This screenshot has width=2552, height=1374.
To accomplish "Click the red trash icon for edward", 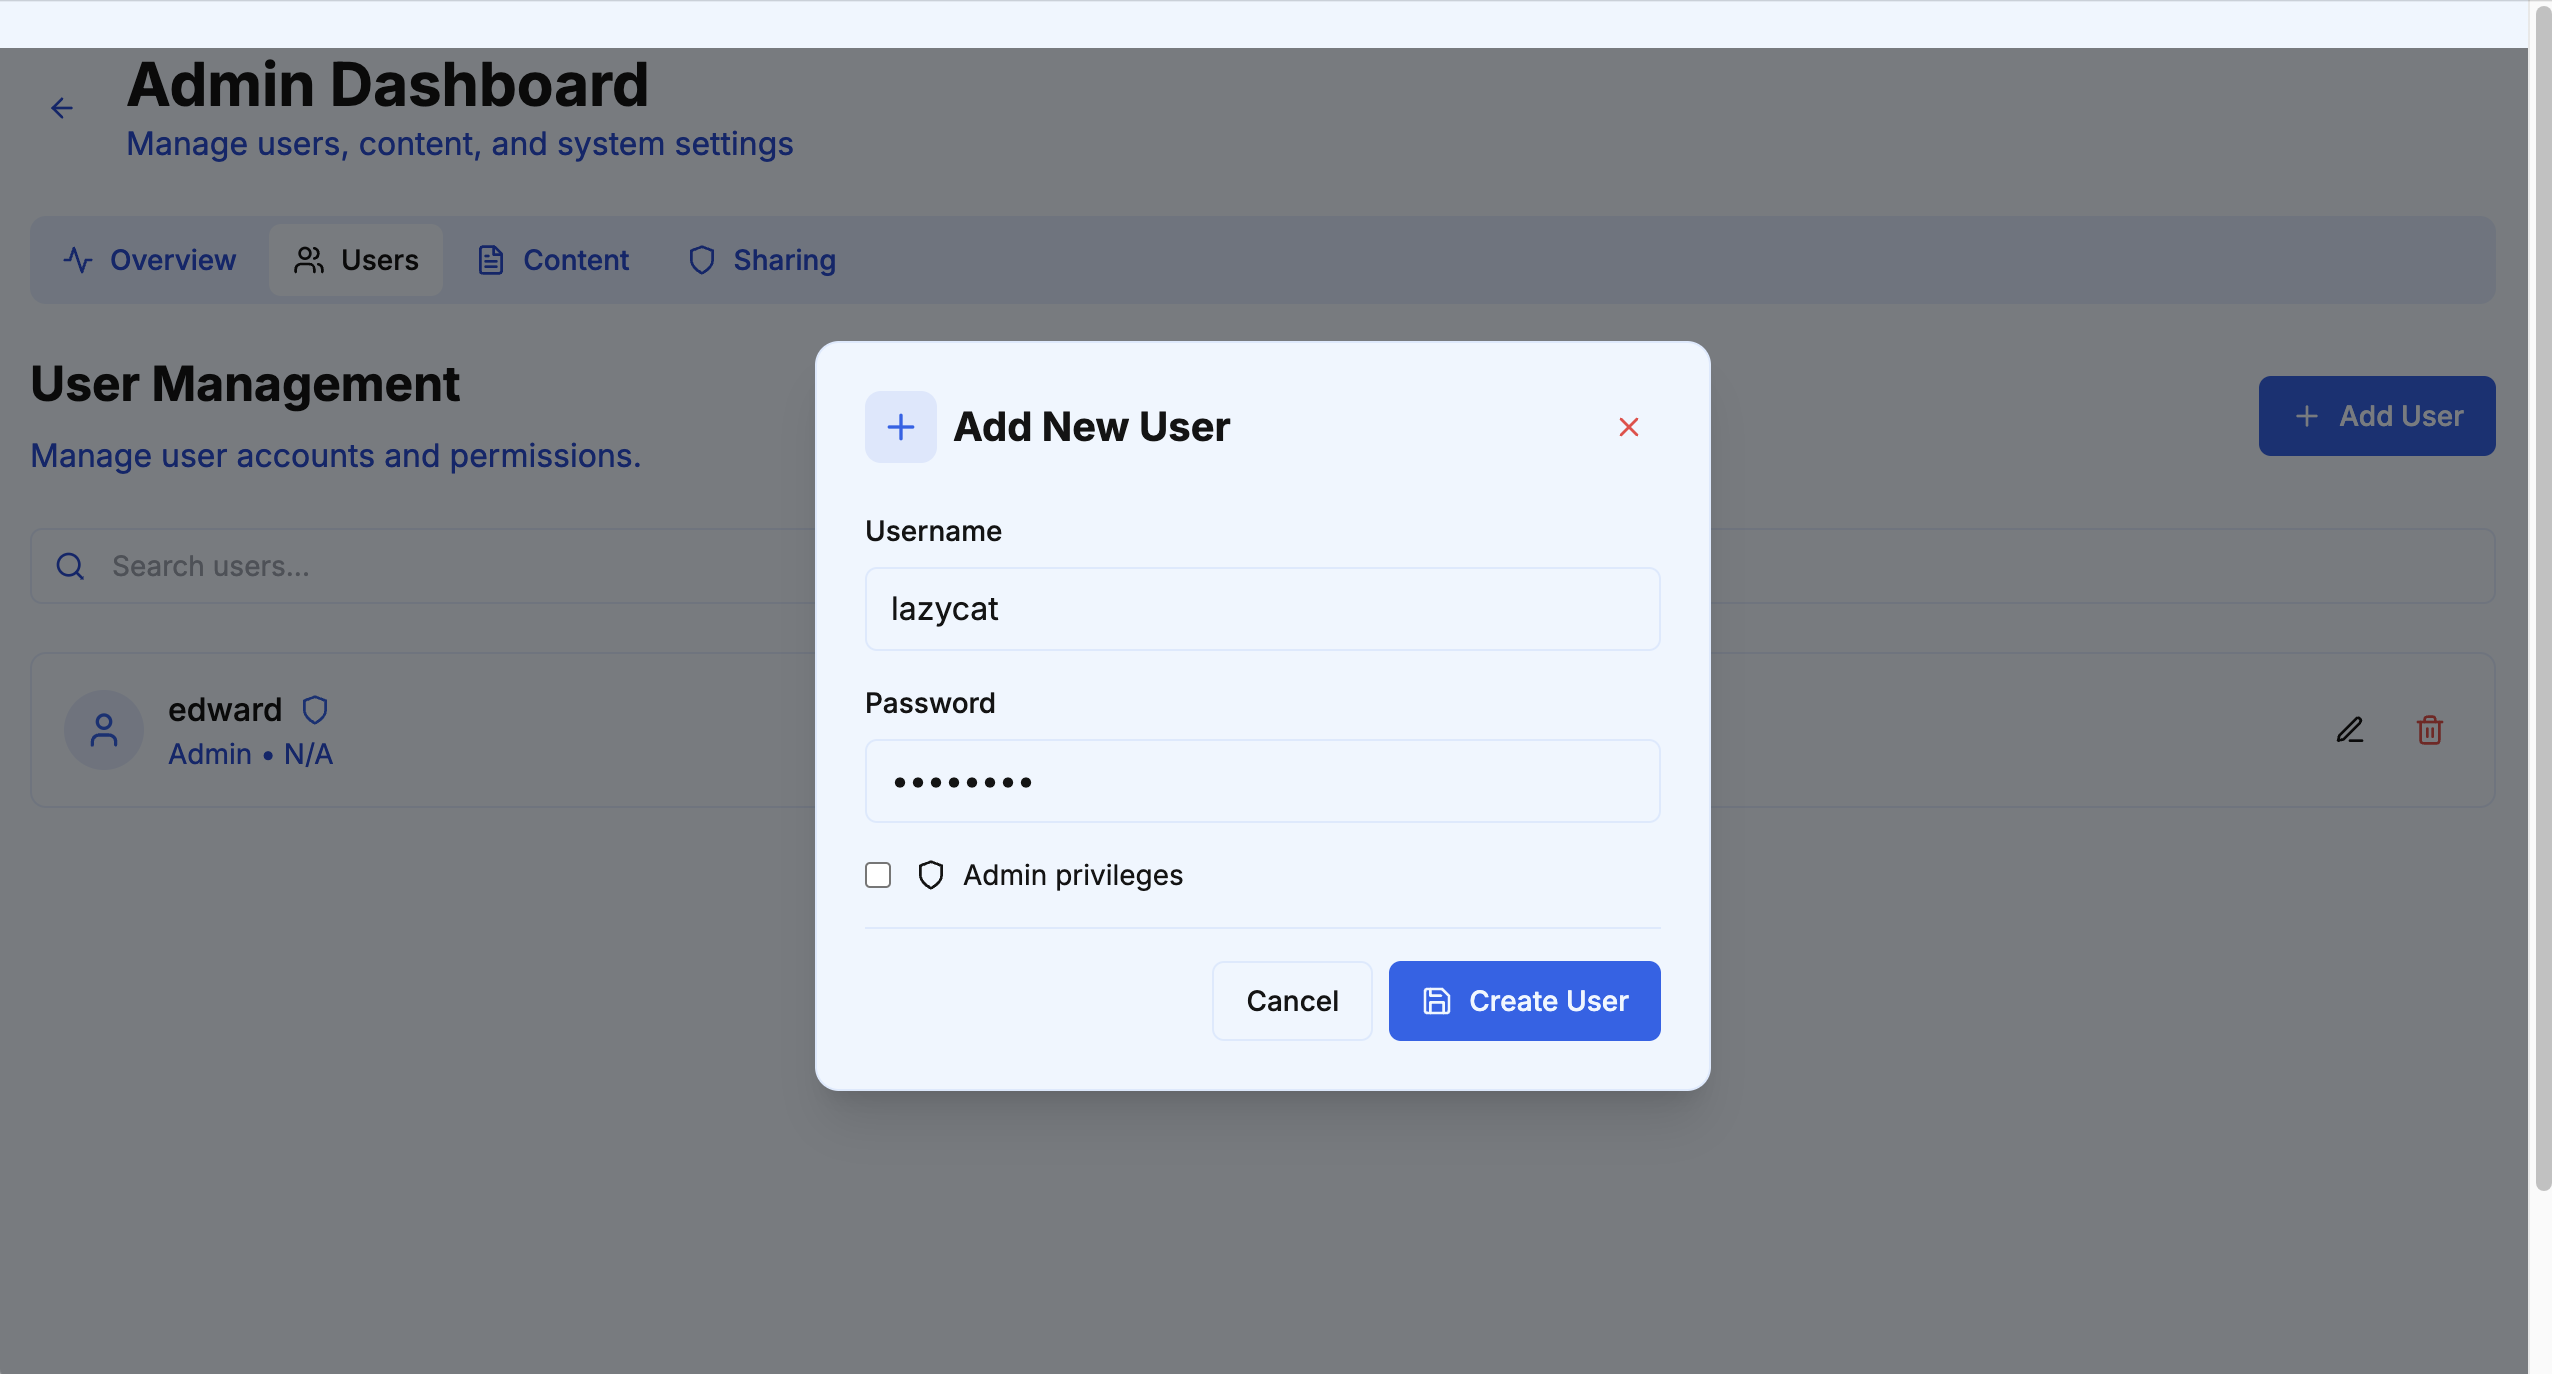I will coord(2430,730).
